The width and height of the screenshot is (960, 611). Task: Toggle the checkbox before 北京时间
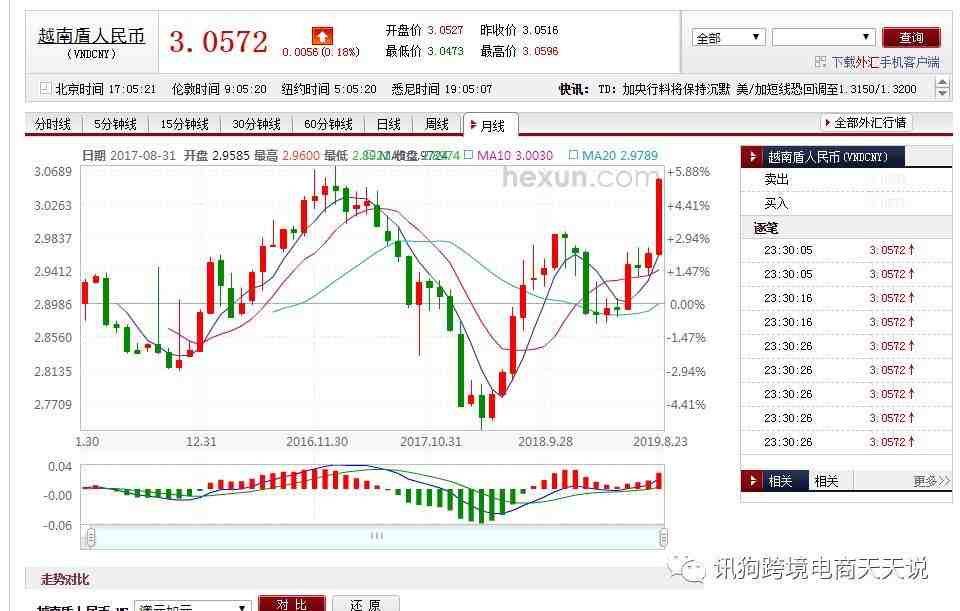coord(45,88)
